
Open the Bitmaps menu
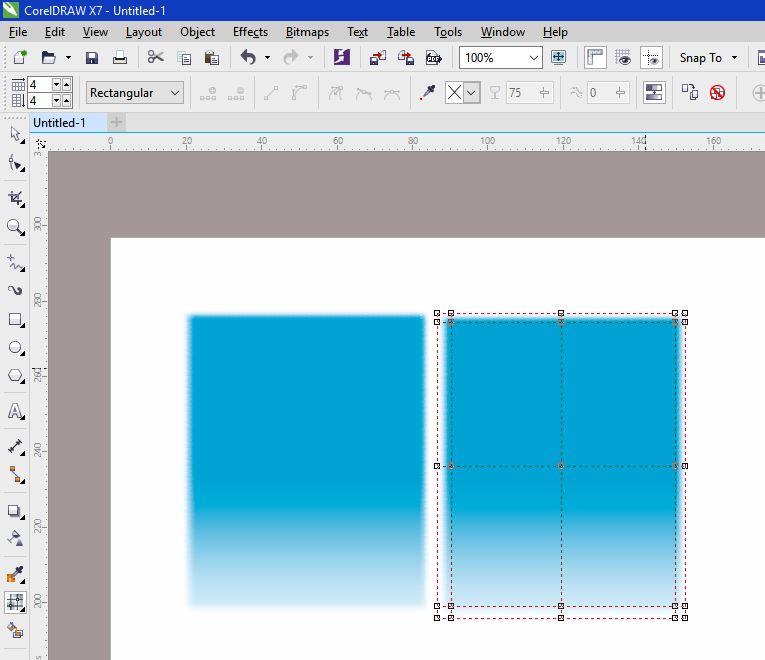click(307, 32)
